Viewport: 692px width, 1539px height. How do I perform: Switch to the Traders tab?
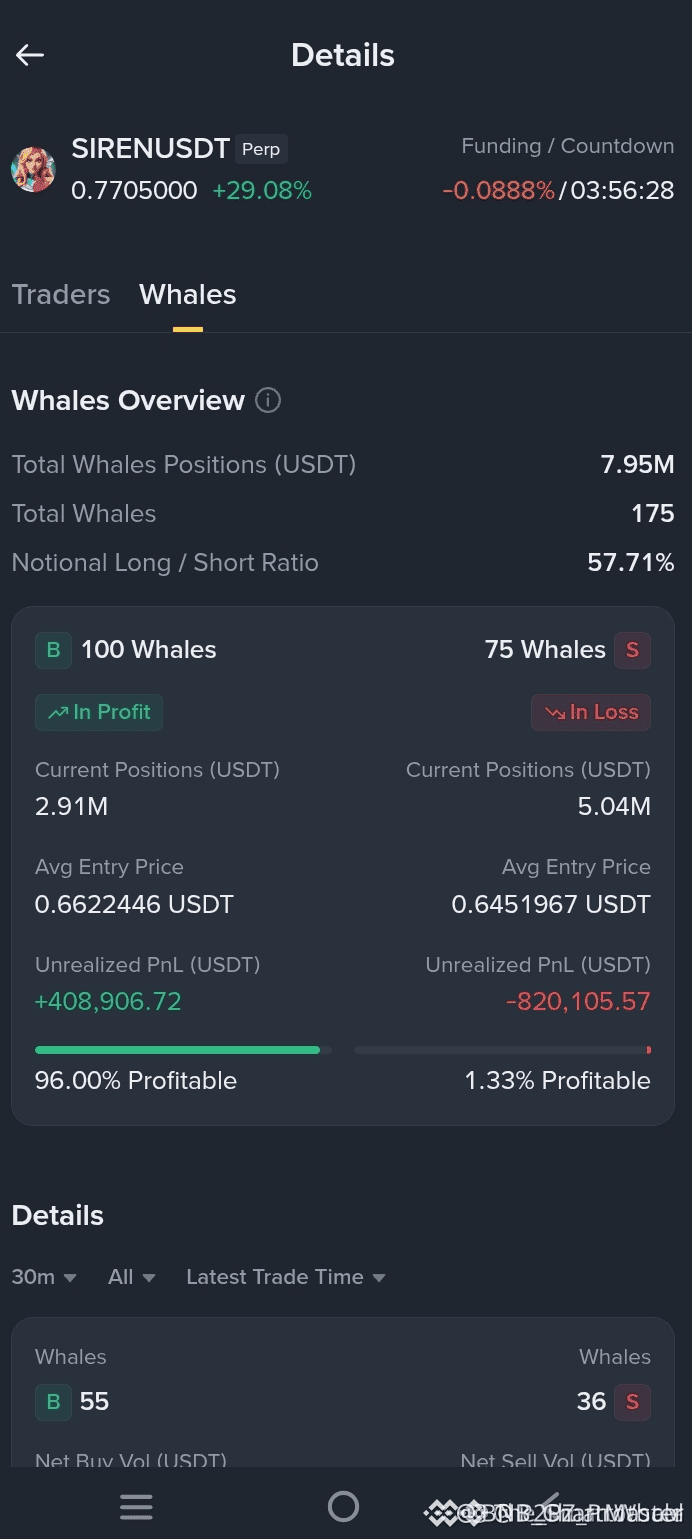pyautogui.click(x=61, y=294)
